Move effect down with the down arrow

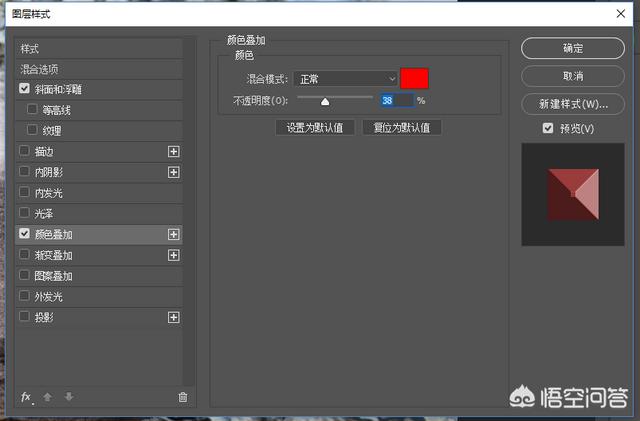(69, 396)
